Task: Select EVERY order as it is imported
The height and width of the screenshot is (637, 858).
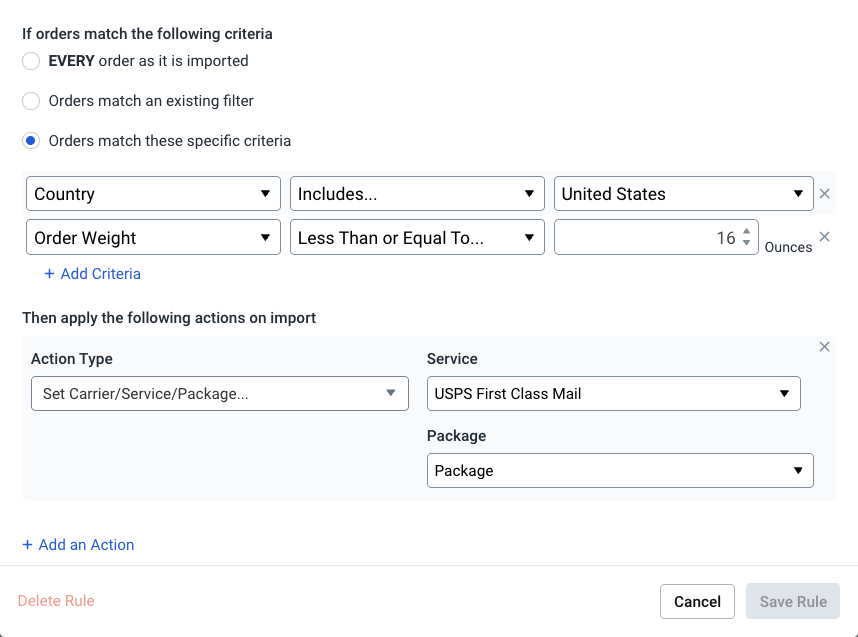Action: click(x=31, y=61)
